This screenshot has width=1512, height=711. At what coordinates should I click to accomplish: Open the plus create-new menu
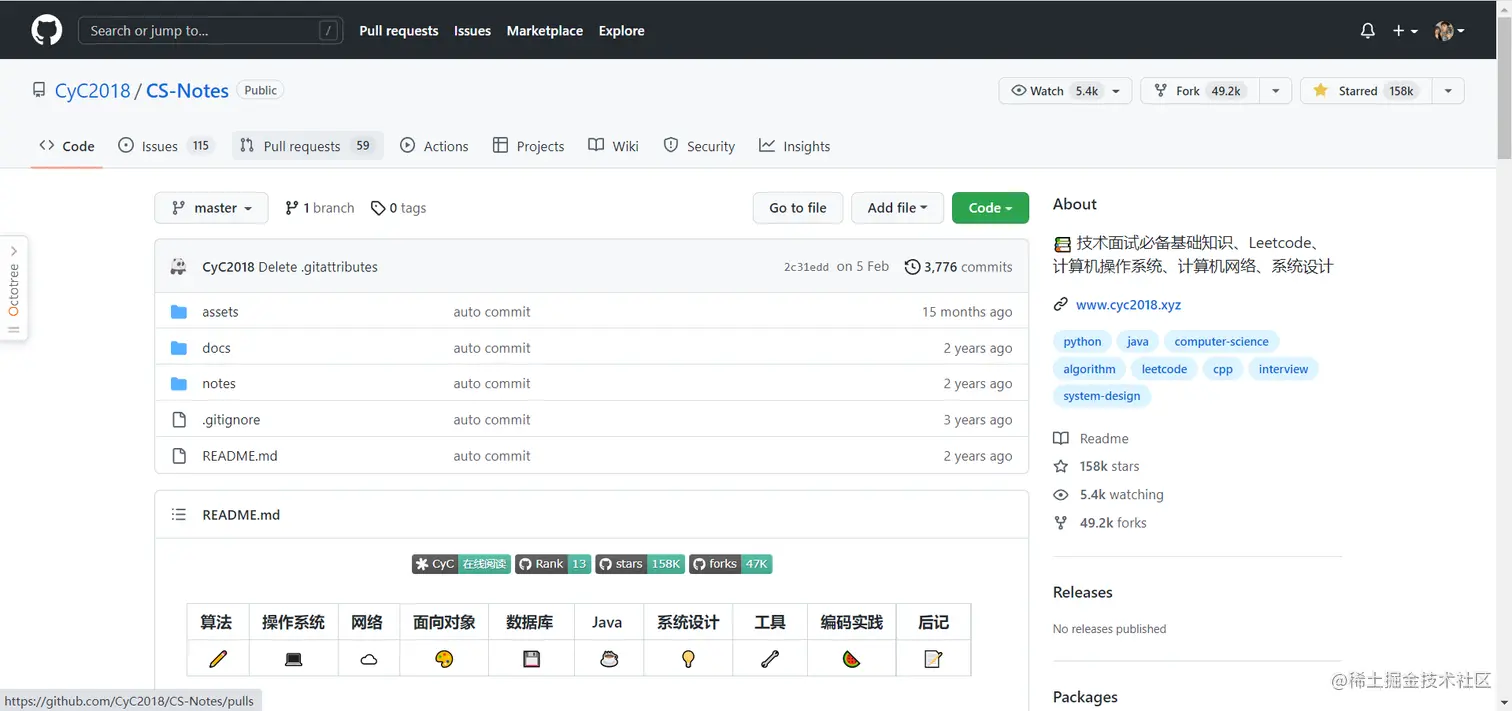tap(1405, 31)
